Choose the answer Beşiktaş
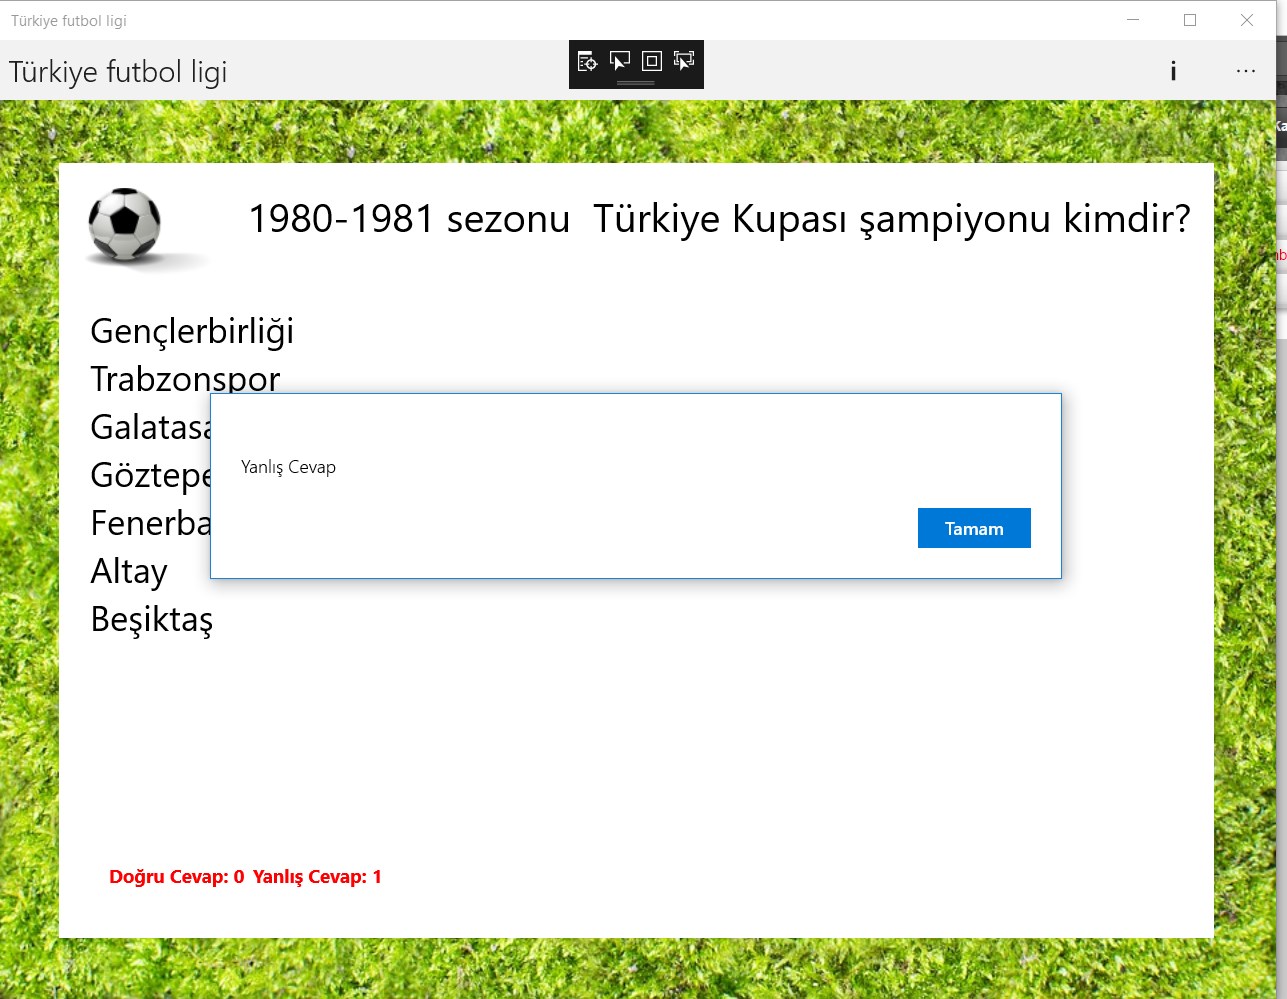This screenshot has width=1287, height=999. [152, 619]
